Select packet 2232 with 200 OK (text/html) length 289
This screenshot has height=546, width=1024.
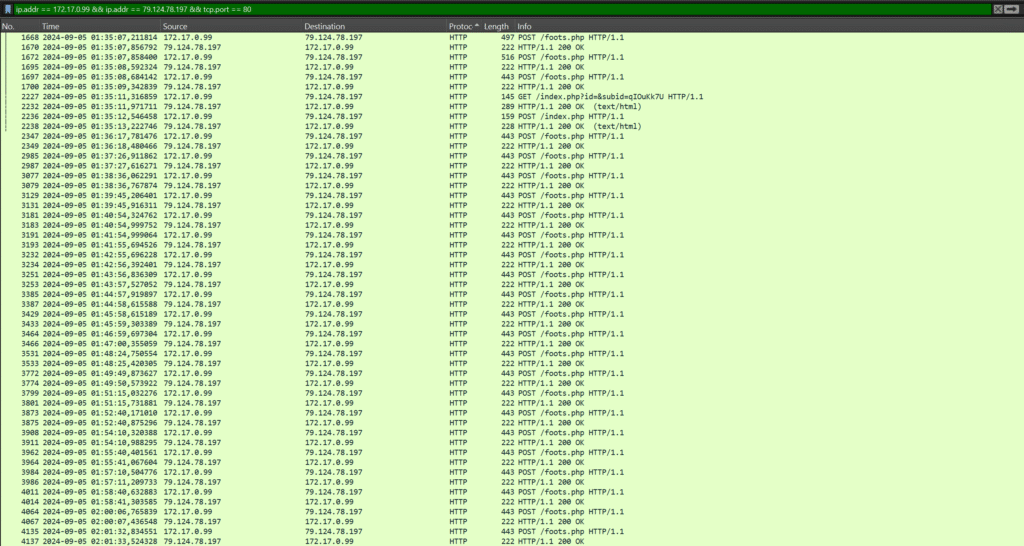[x=512, y=106]
